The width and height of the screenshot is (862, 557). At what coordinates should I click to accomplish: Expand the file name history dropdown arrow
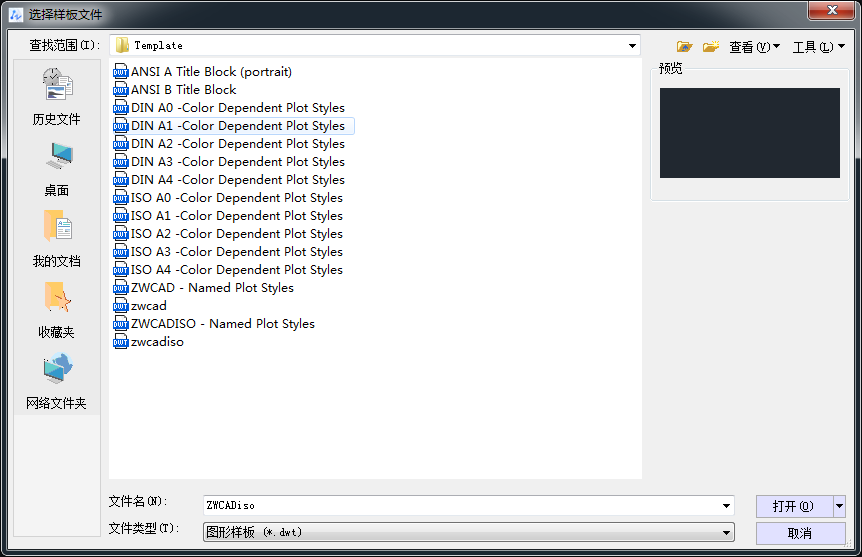pos(726,505)
